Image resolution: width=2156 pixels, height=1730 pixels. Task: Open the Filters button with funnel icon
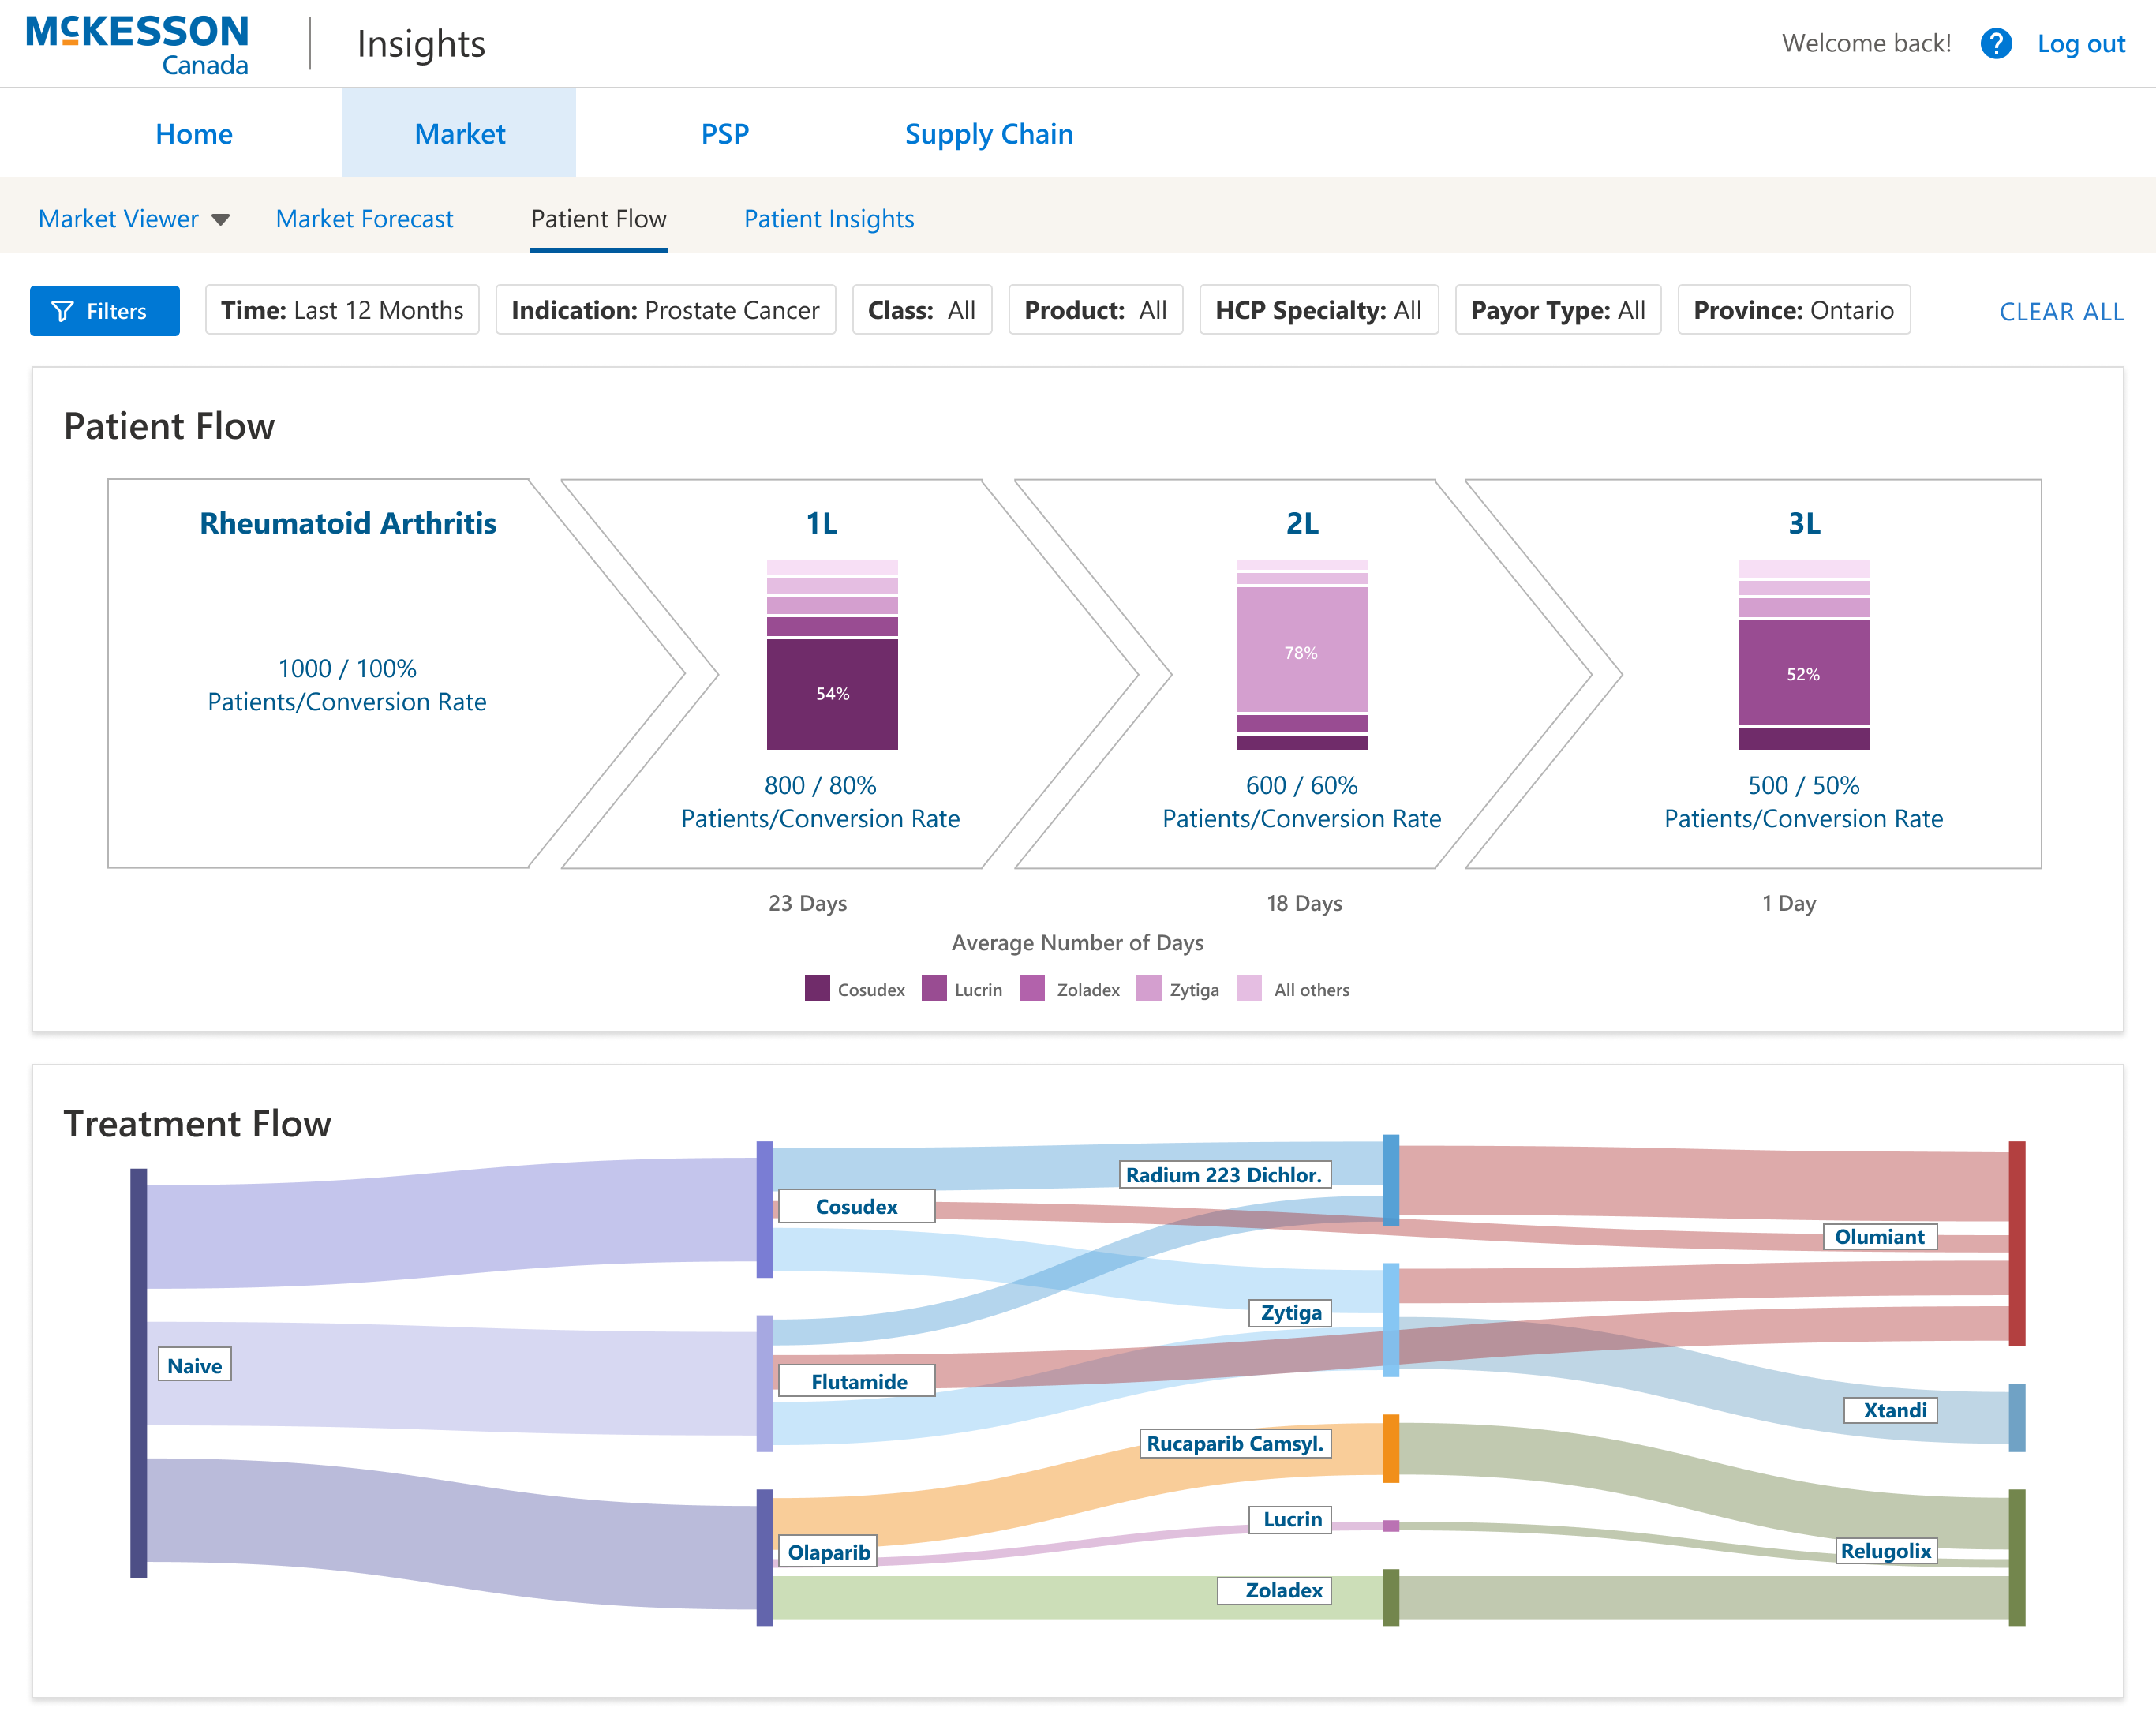click(105, 311)
